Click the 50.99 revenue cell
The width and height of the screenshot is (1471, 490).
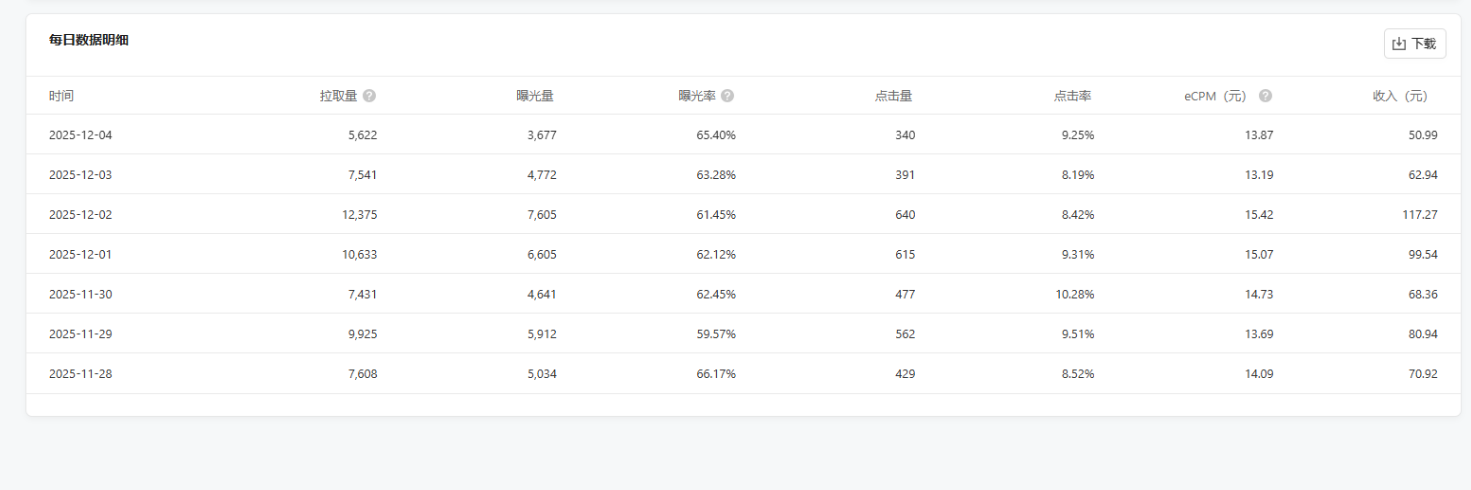[1423, 135]
